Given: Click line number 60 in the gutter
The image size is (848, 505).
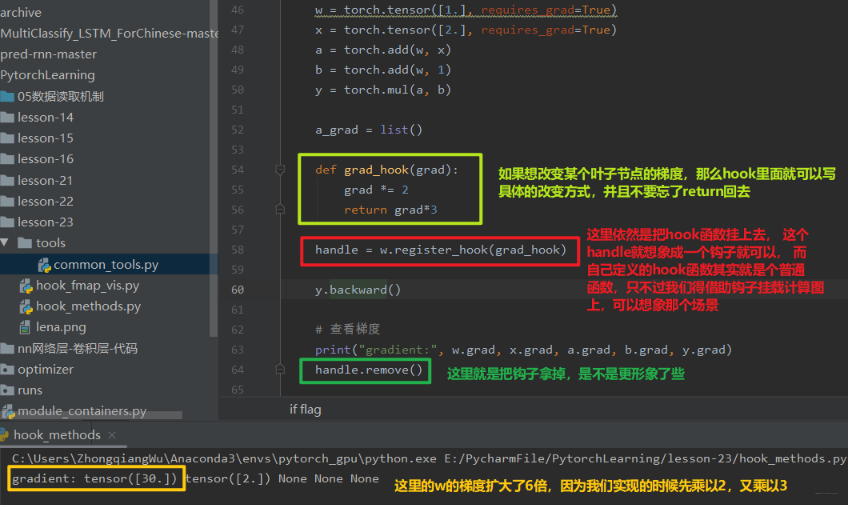Looking at the screenshot, I should click(x=237, y=290).
